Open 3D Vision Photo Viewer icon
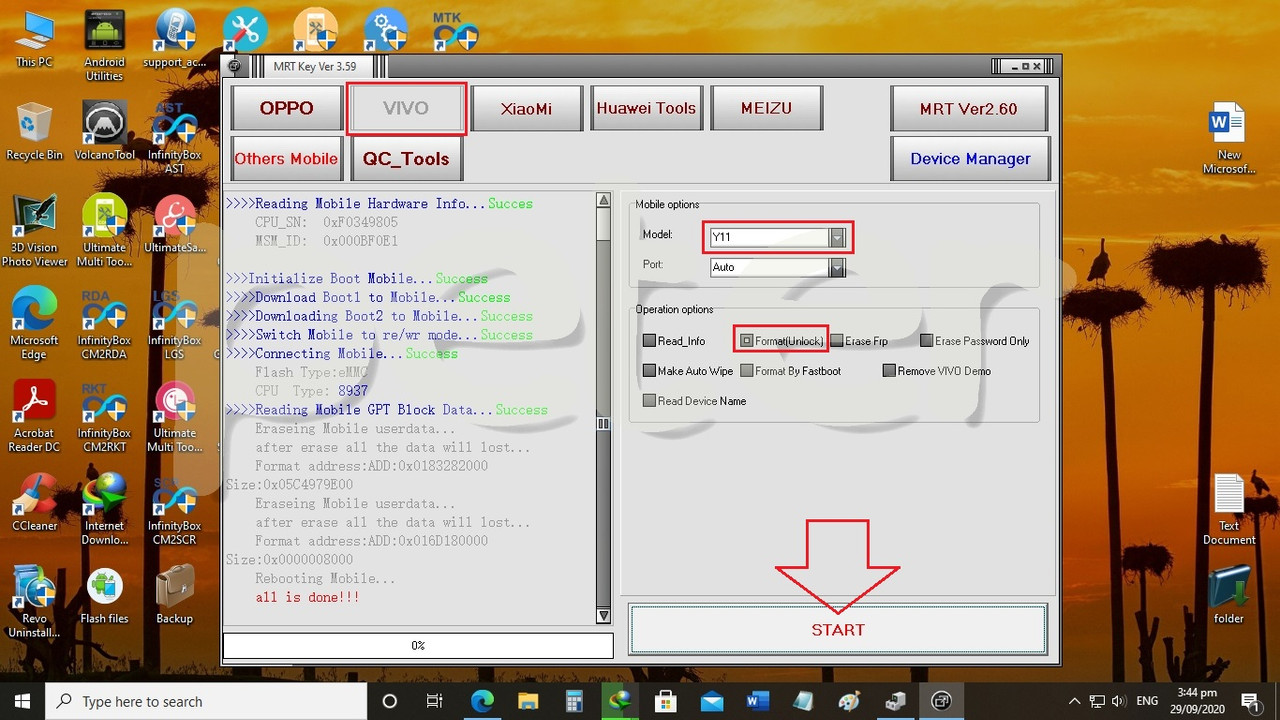Screen dimensions: 1280x720 [x=34, y=232]
